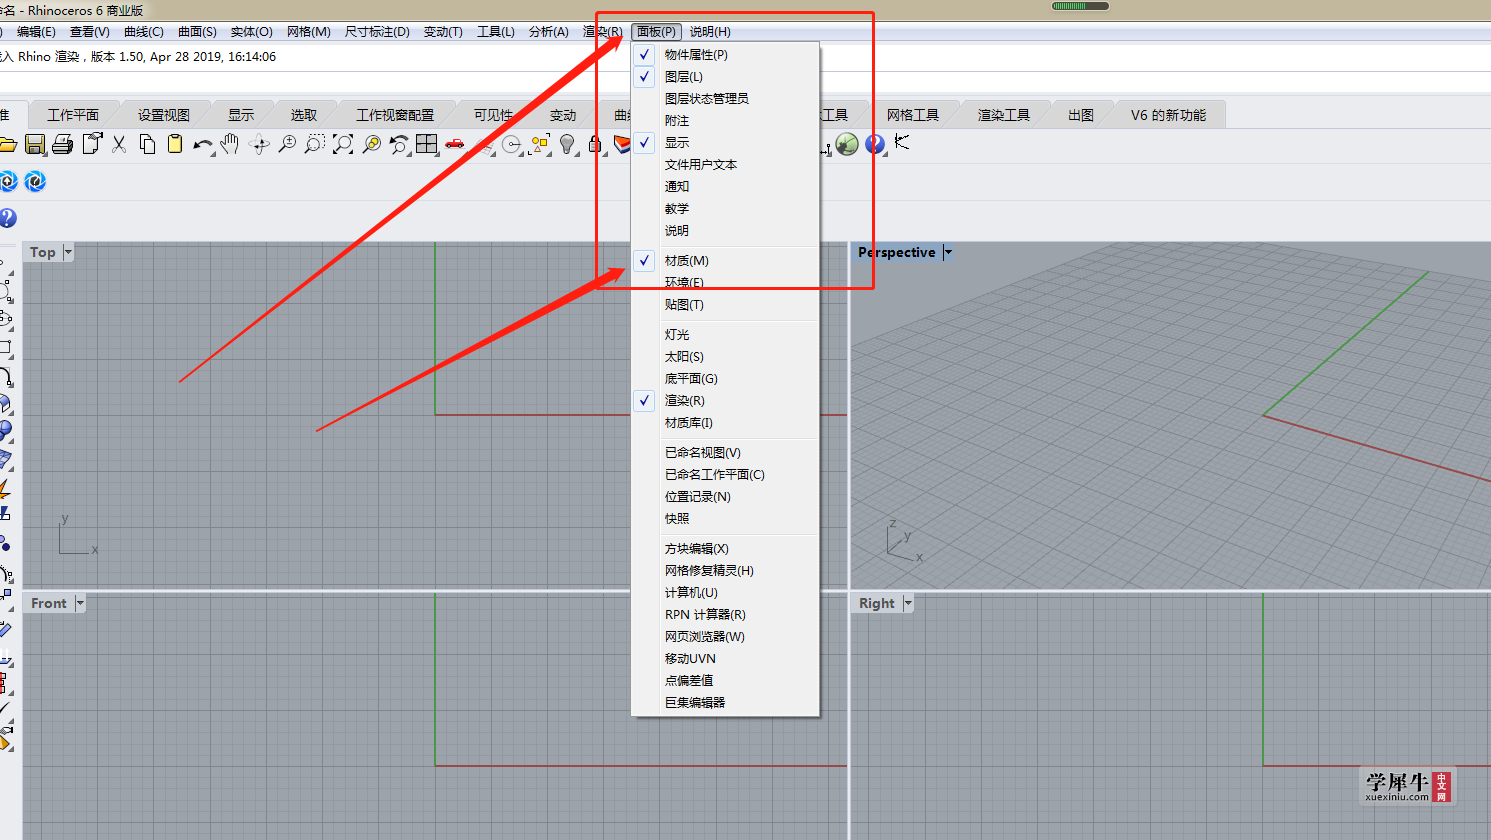Open the Front viewport title dropdown arrow
This screenshot has height=840, width=1491.
80,604
